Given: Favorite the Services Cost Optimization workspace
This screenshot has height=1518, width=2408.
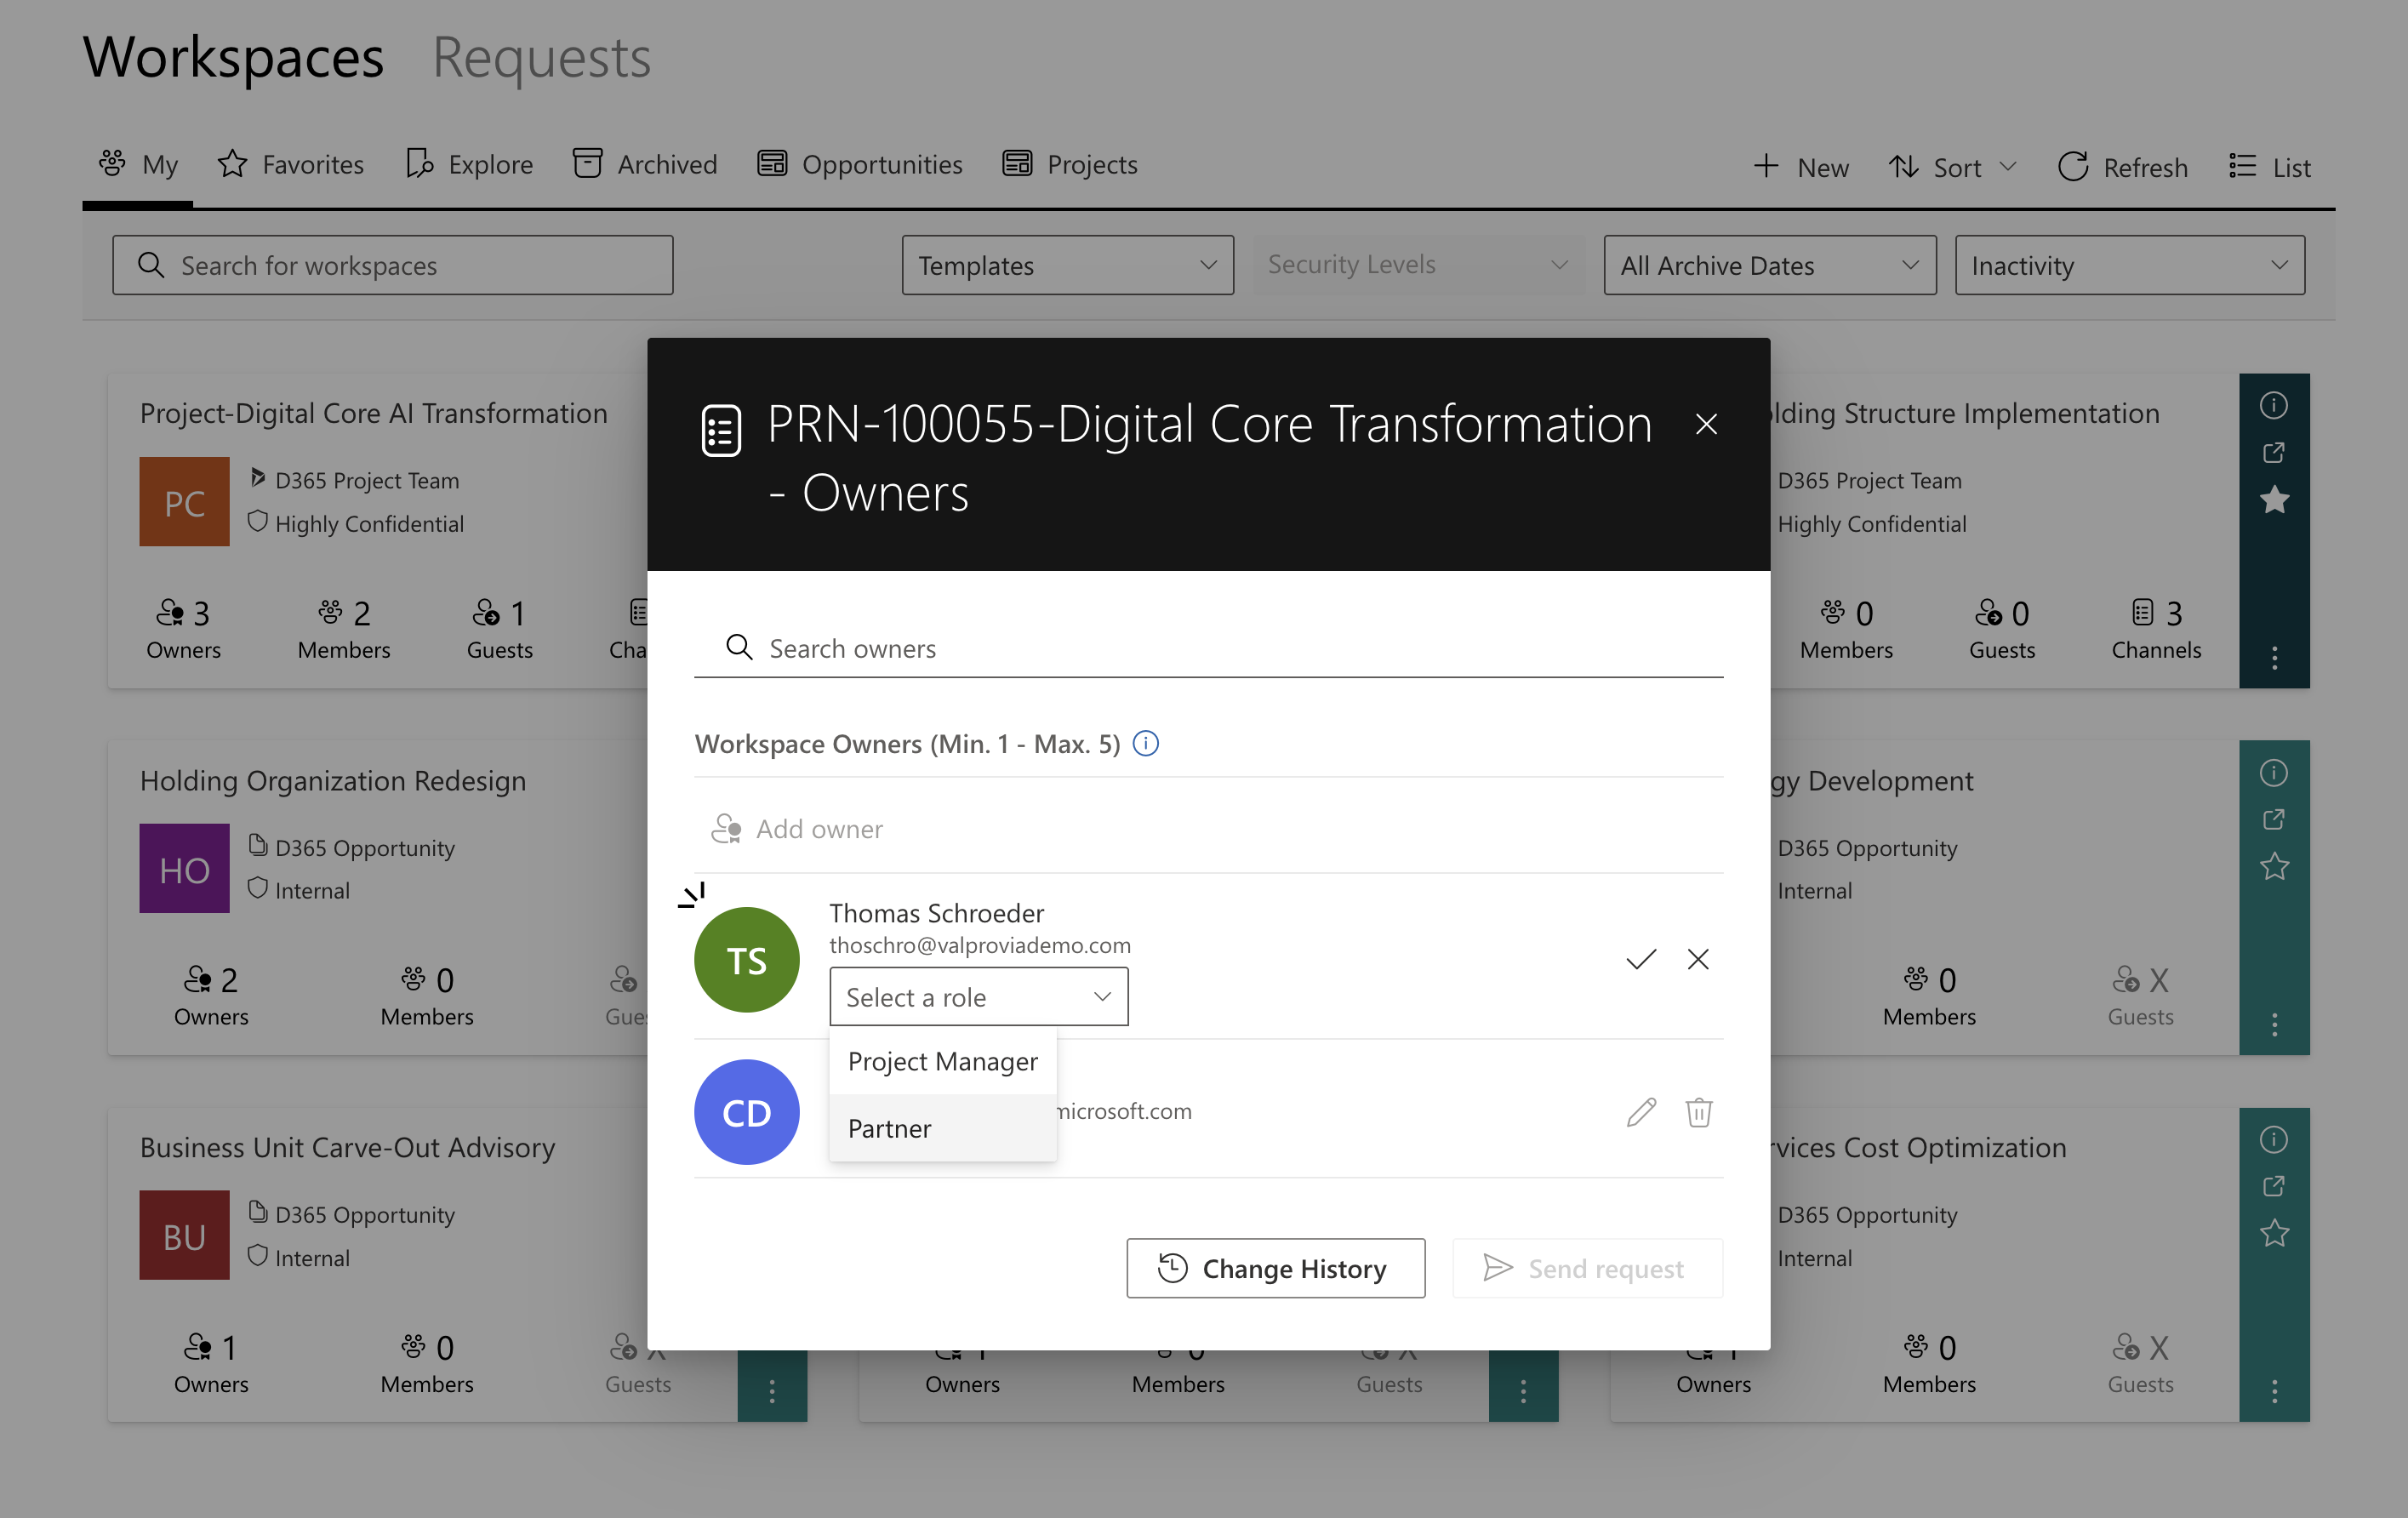Looking at the screenshot, I should 2274,1233.
